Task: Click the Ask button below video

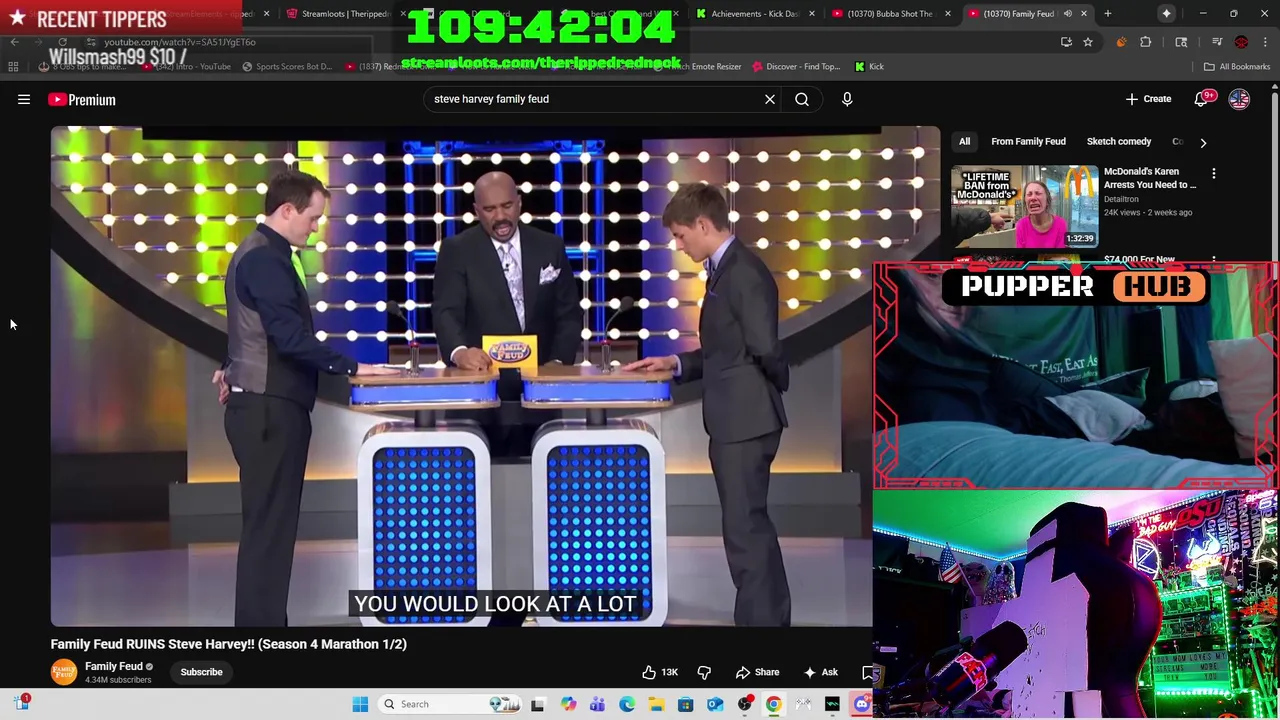Action: [x=820, y=672]
